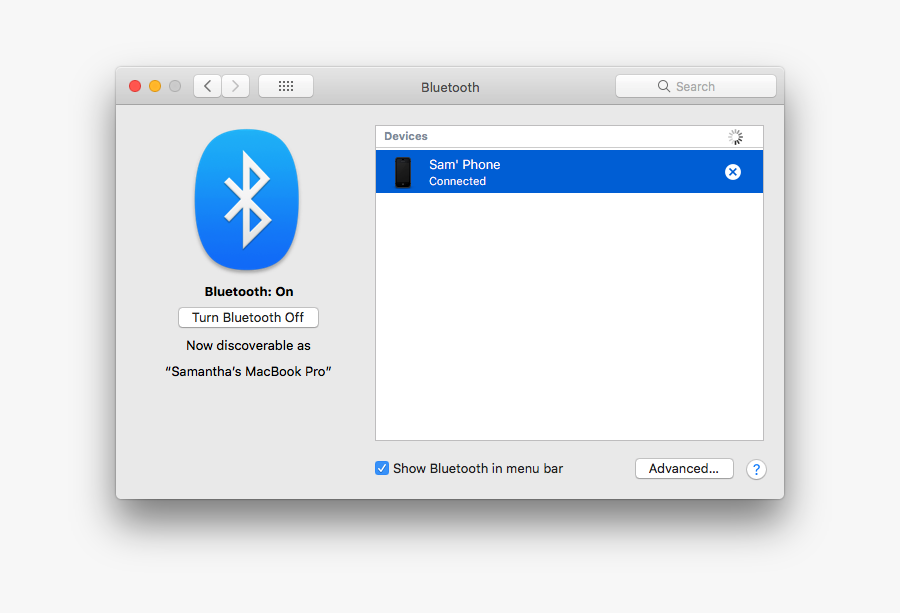Click the phone icon next to Sam' Phone
The image size is (900, 613).
tap(404, 171)
